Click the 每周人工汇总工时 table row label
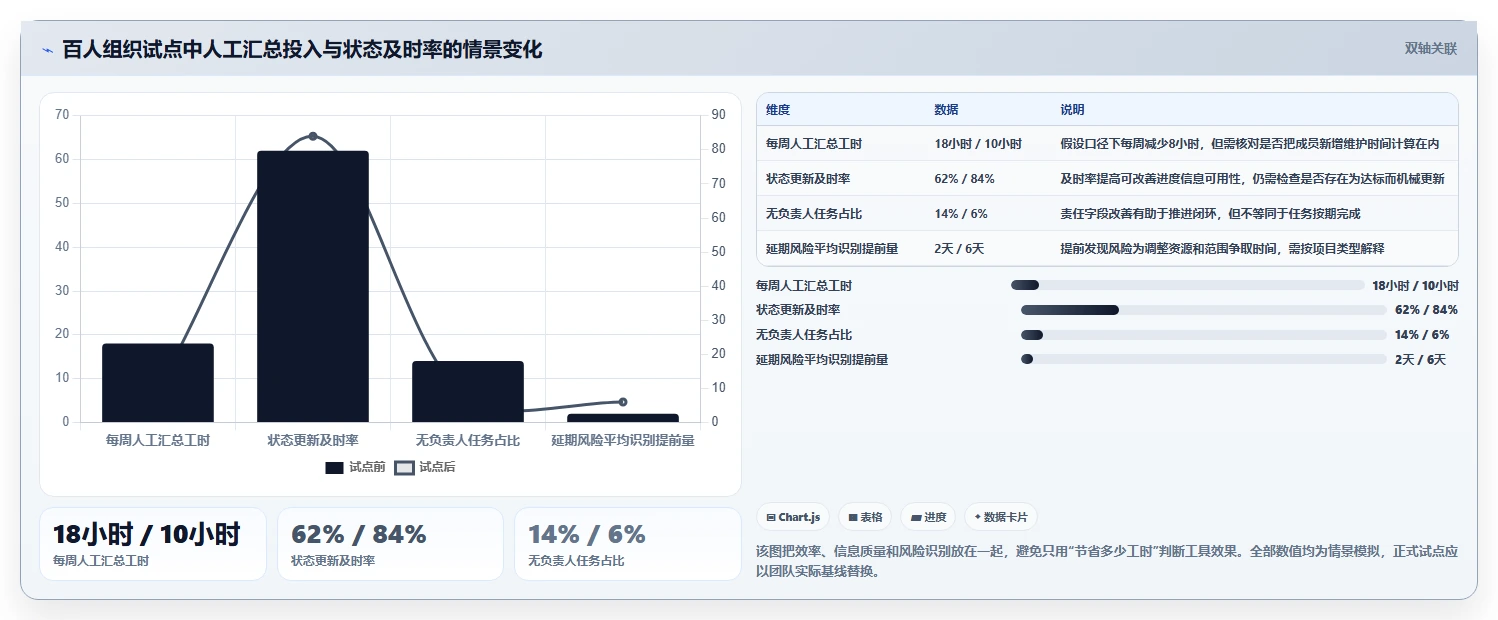Viewport: 1498px width, 620px height. pyautogui.click(x=814, y=144)
